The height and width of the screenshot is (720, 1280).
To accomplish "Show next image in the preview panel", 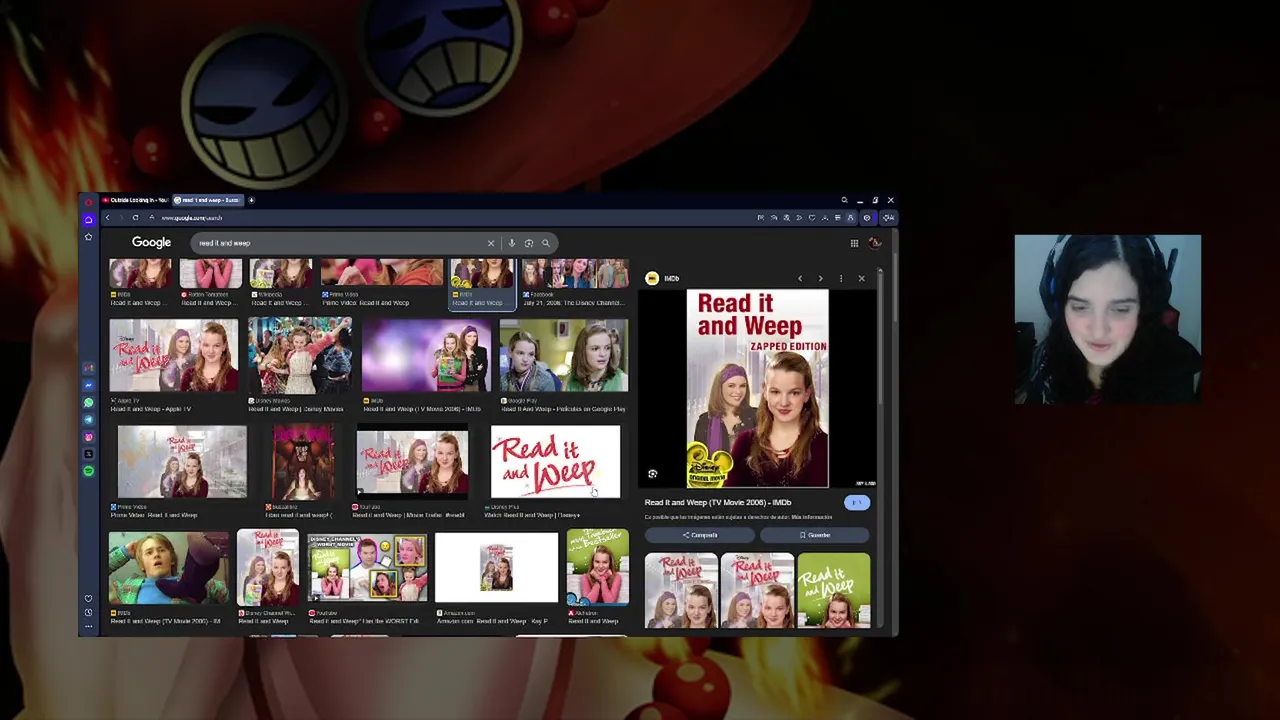I will click(820, 279).
